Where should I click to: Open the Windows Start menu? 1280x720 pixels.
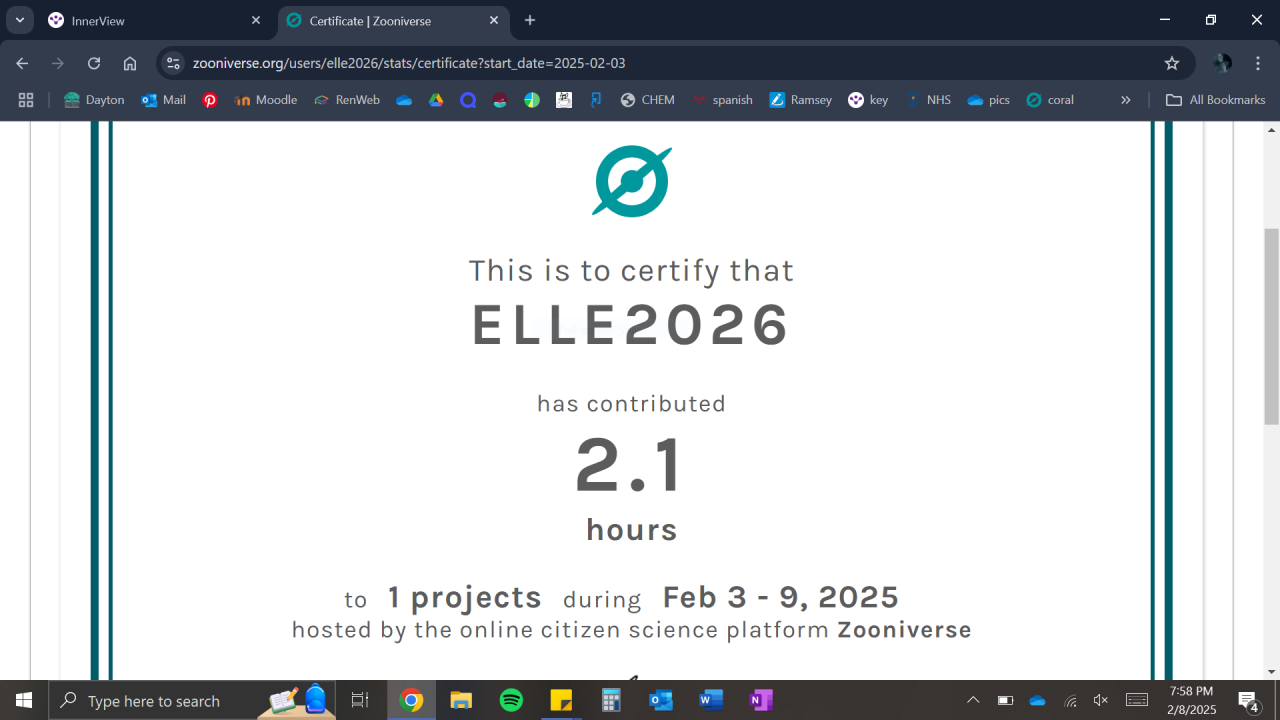coord(24,700)
